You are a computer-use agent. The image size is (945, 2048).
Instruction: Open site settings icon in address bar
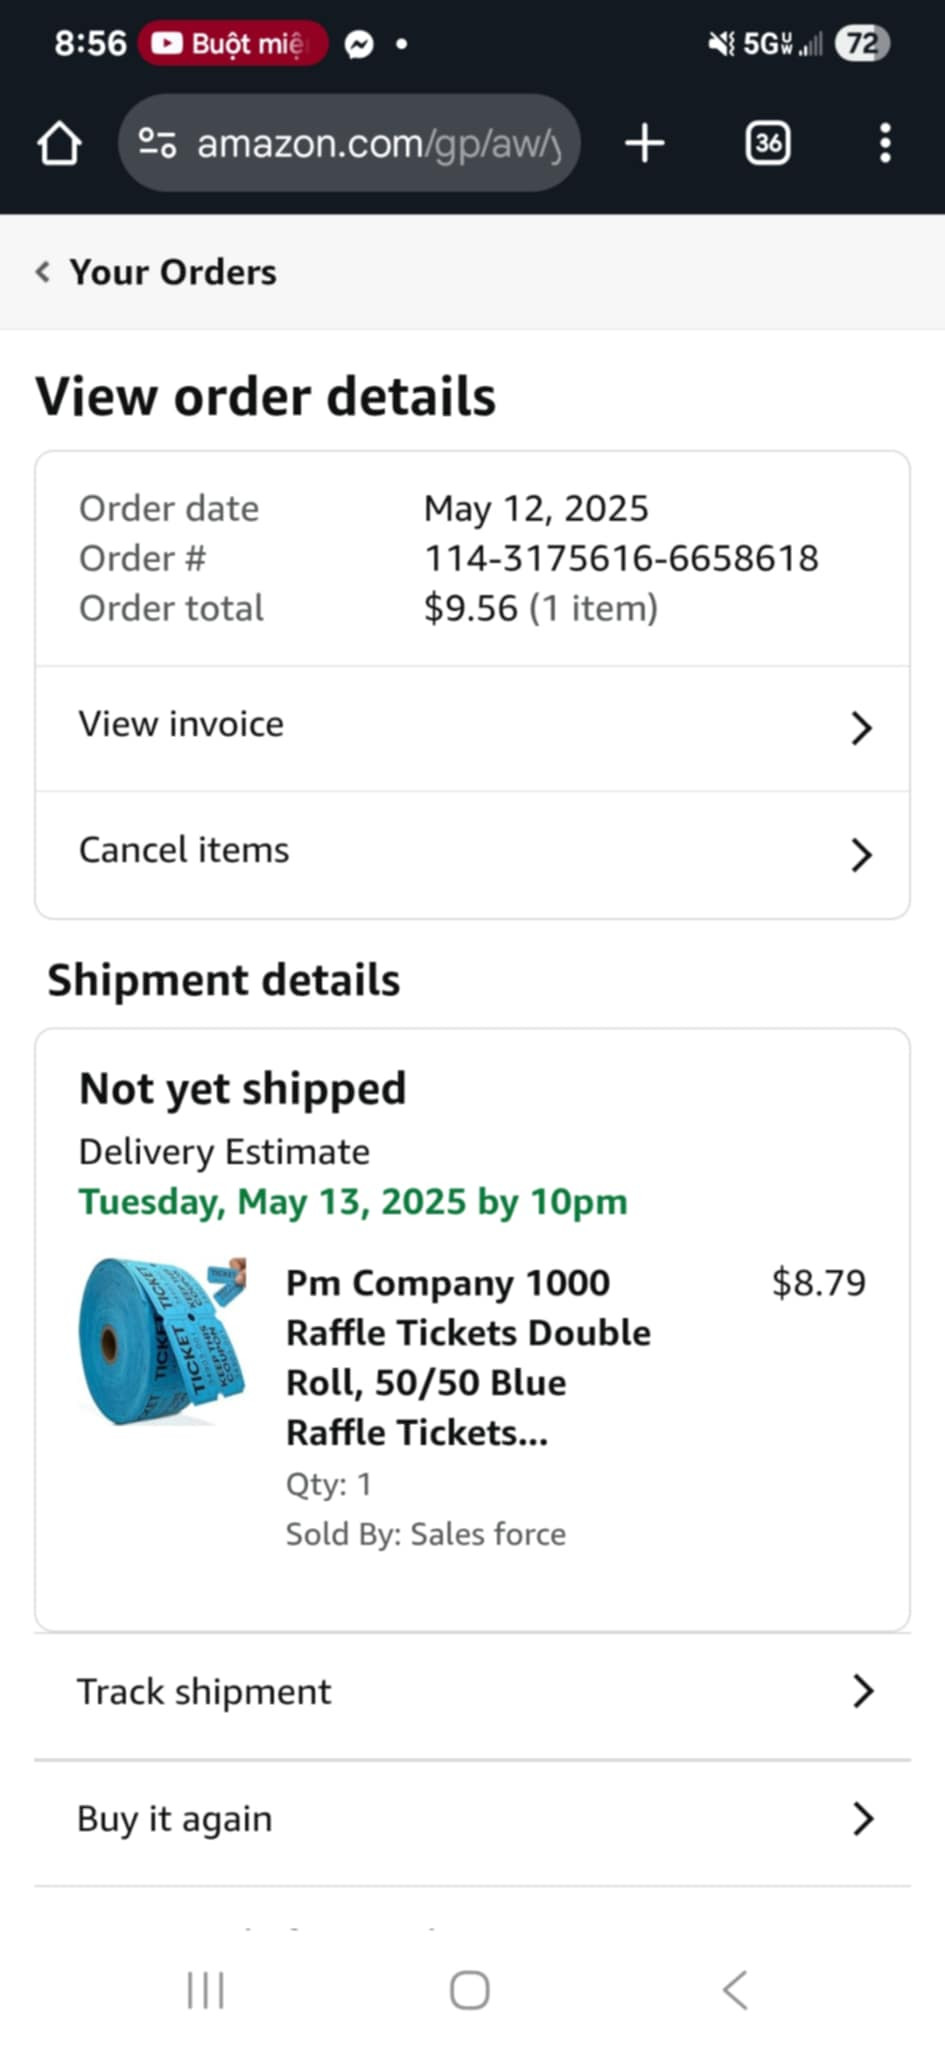click(x=157, y=143)
